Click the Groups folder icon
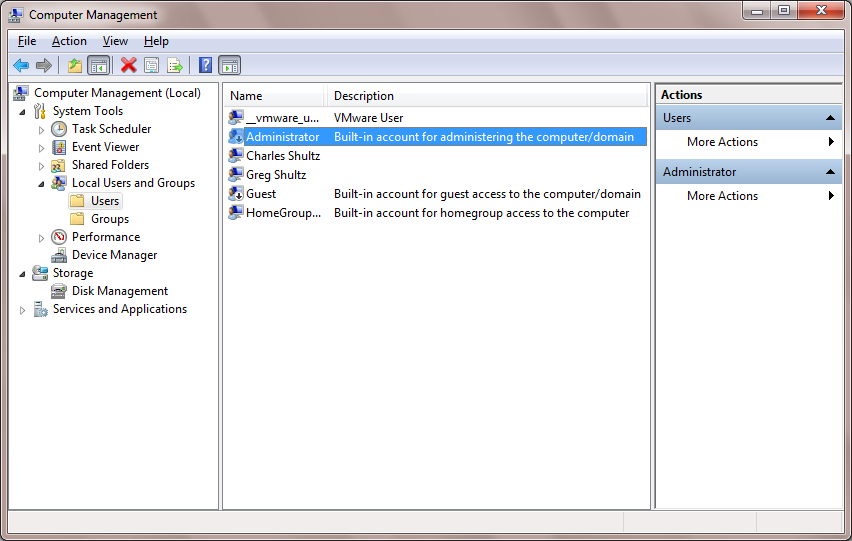This screenshot has height=541, width=852. 77,219
